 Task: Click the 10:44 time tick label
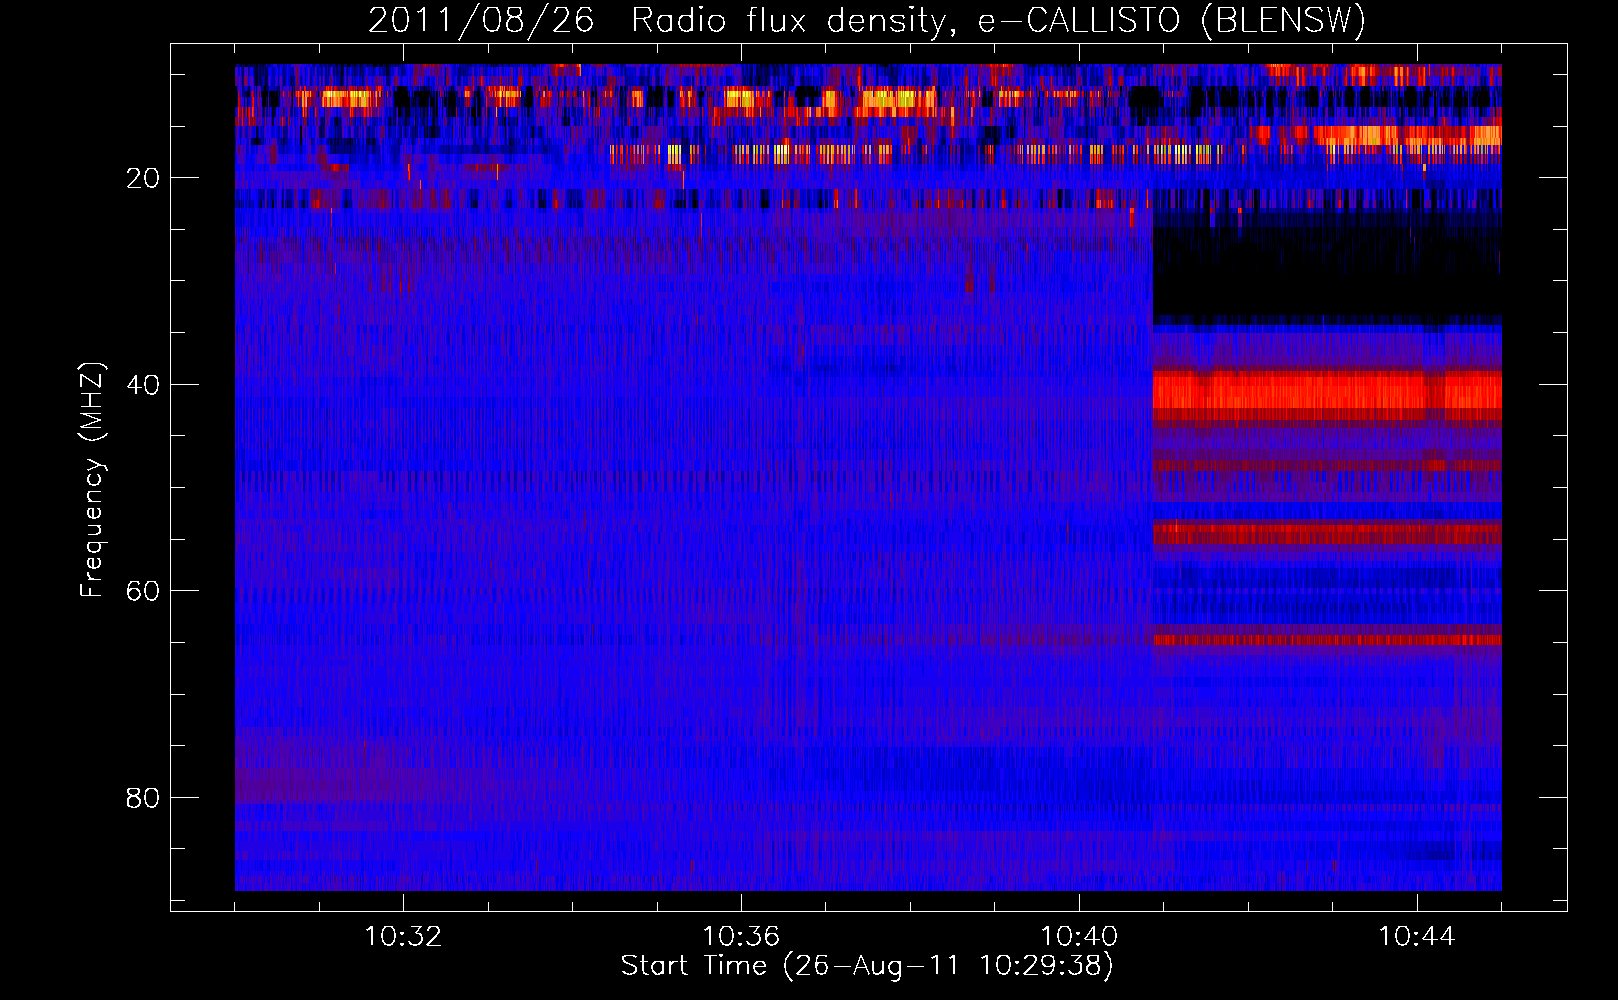[x=1417, y=936]
